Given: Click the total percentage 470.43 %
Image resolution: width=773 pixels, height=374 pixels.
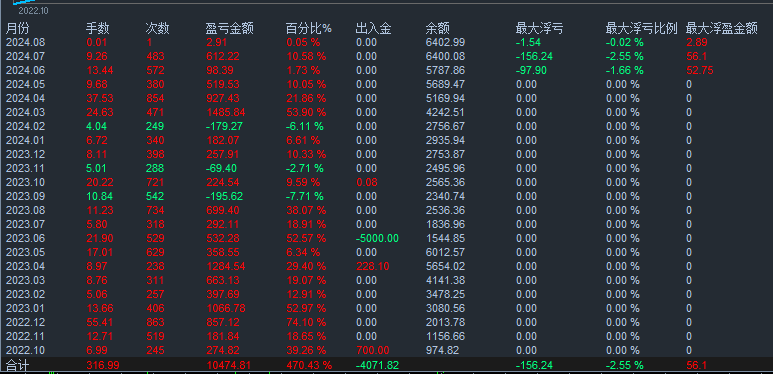Looking at the screenshot, I should tap(309, 366).
